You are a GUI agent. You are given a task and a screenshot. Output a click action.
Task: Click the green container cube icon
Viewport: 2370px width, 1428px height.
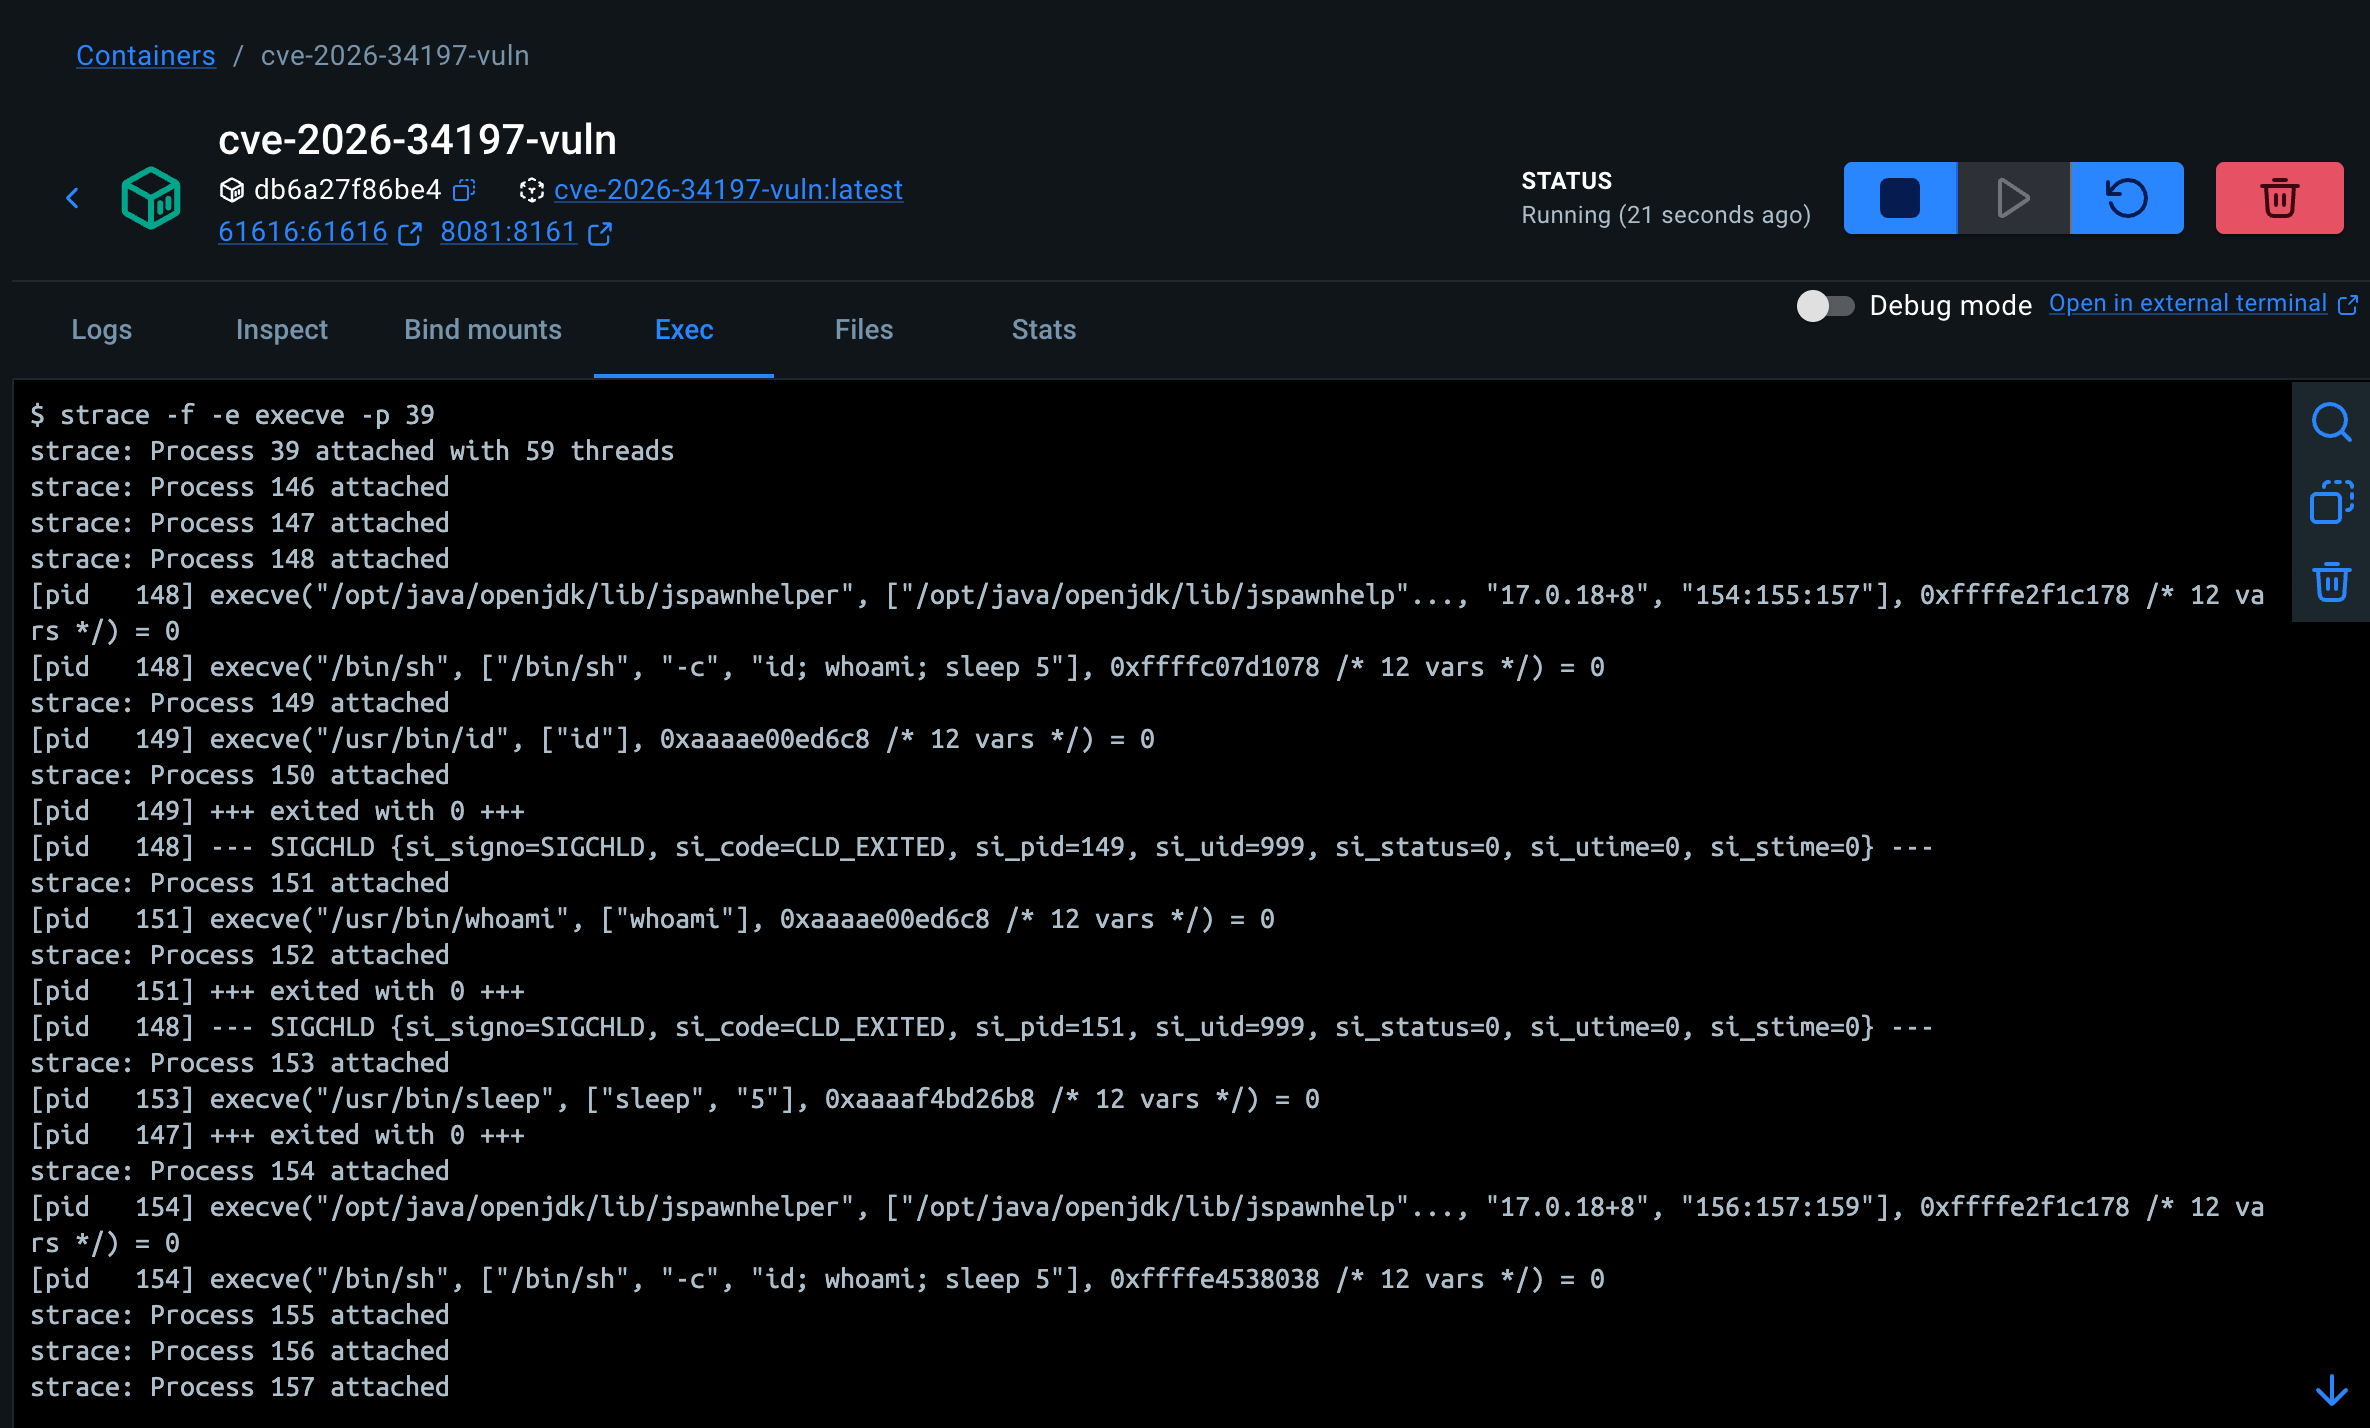coord(151,198)
